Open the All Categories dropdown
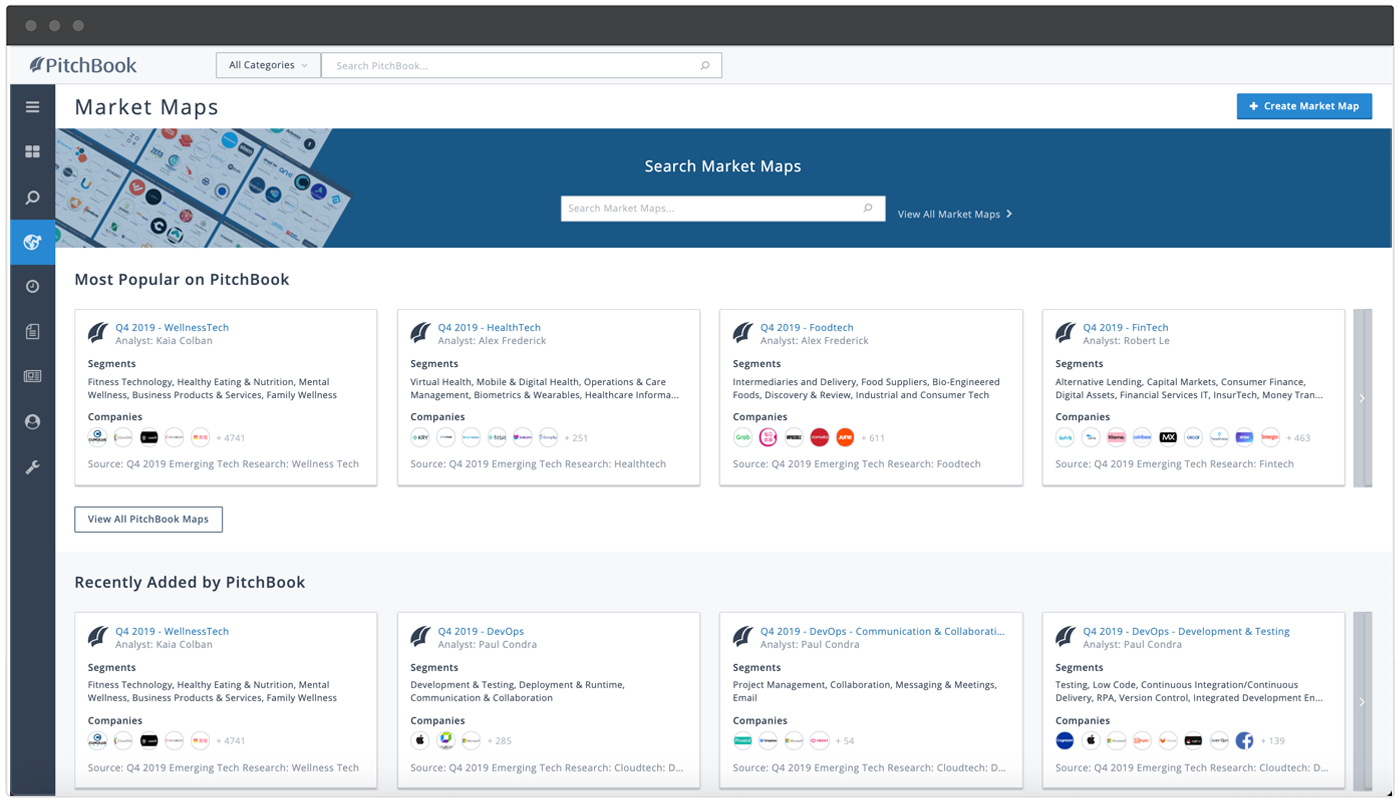This screenshot has height=803, width=1400. (x=268, y=66)
